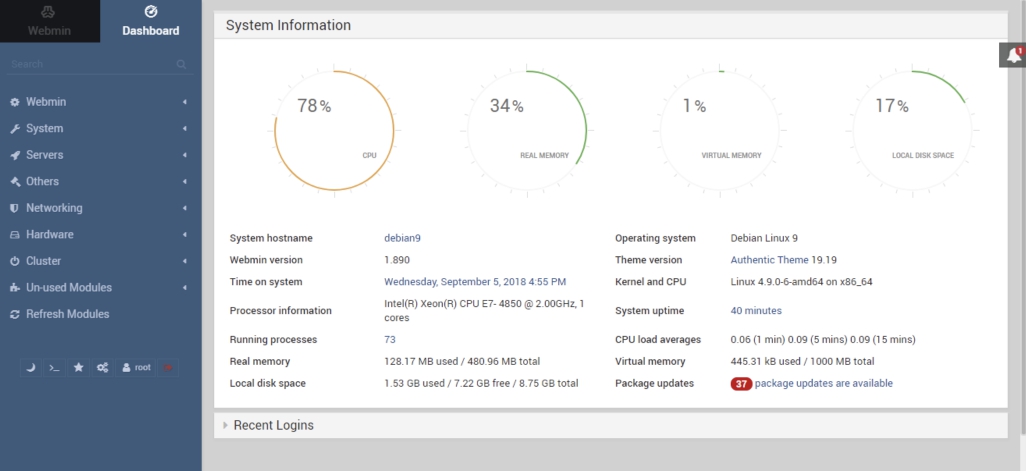
Task: Open favorites star icon
Action: (79, 368)
